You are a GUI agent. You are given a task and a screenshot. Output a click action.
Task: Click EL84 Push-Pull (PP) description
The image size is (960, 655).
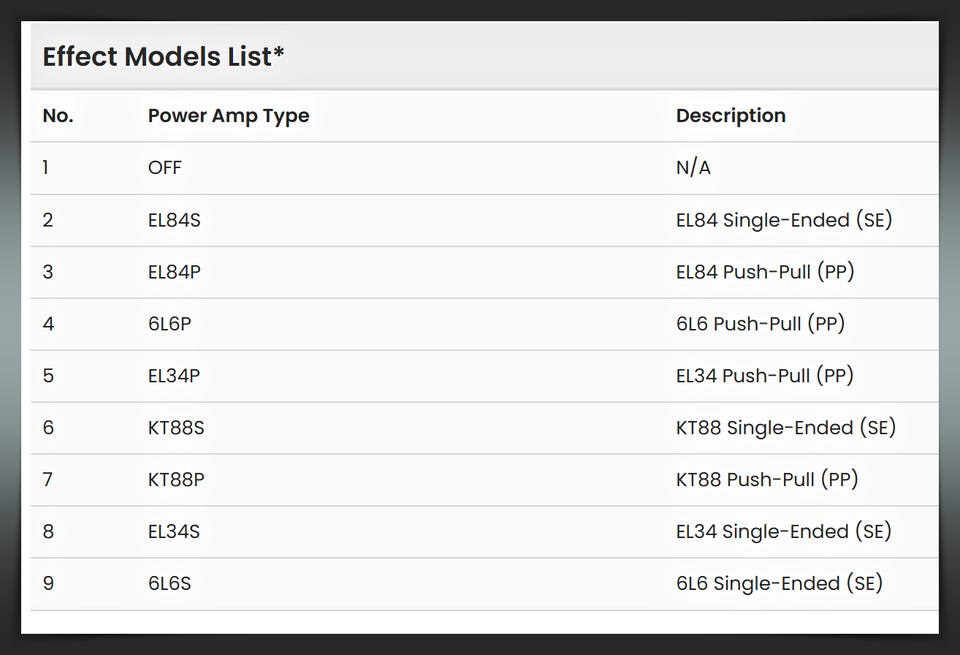click(765, 272)
